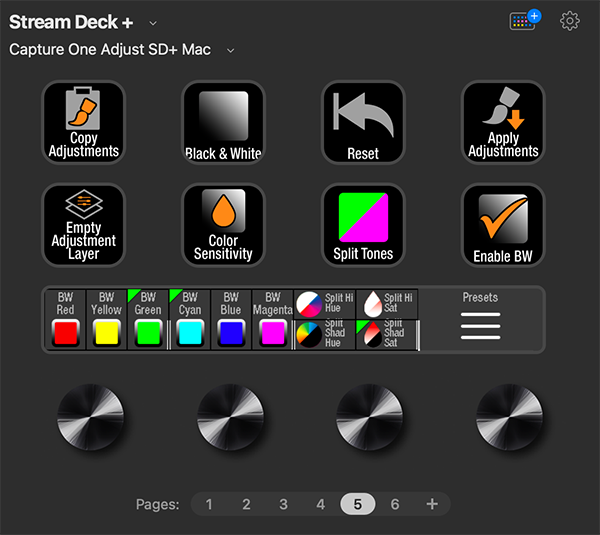
Task: Add a new page with plus button
Action: 432,504
